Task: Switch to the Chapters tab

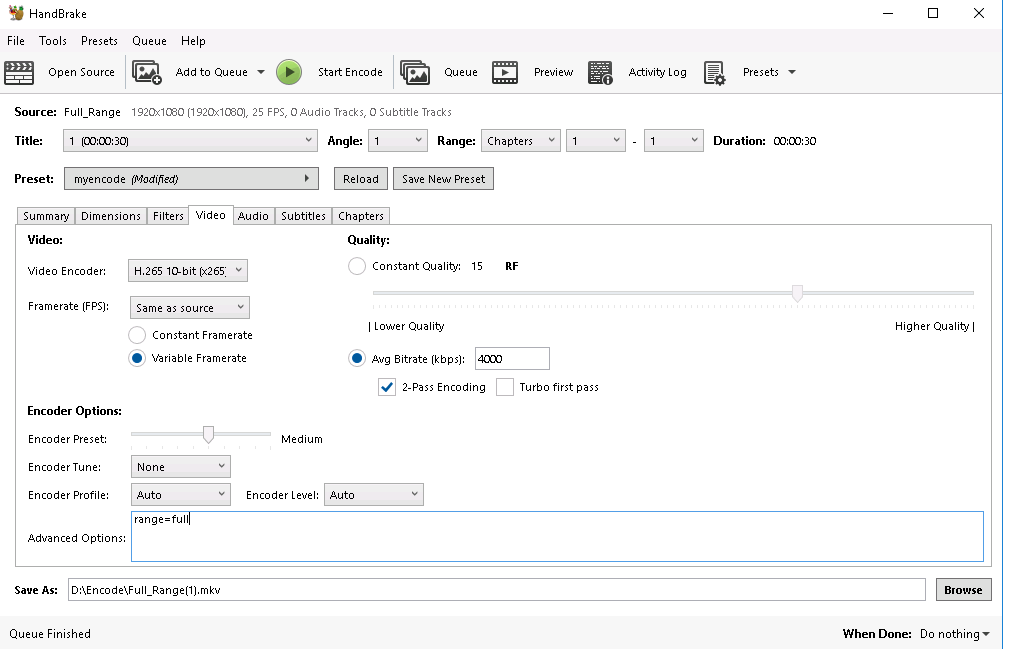Action: pos(361,216)
